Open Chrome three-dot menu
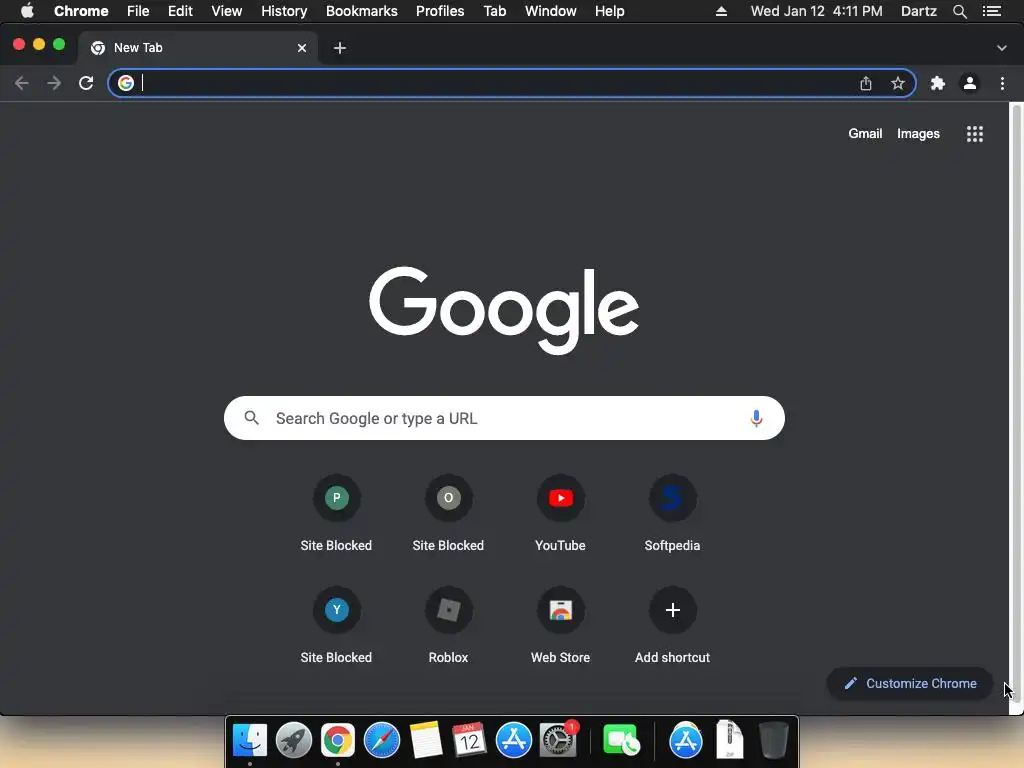The width and height of the screenshot is (1024, 768). click(1002, 83)
